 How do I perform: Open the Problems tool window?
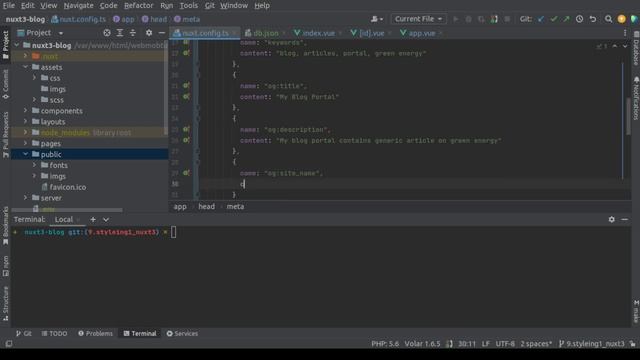pos(95,333)
